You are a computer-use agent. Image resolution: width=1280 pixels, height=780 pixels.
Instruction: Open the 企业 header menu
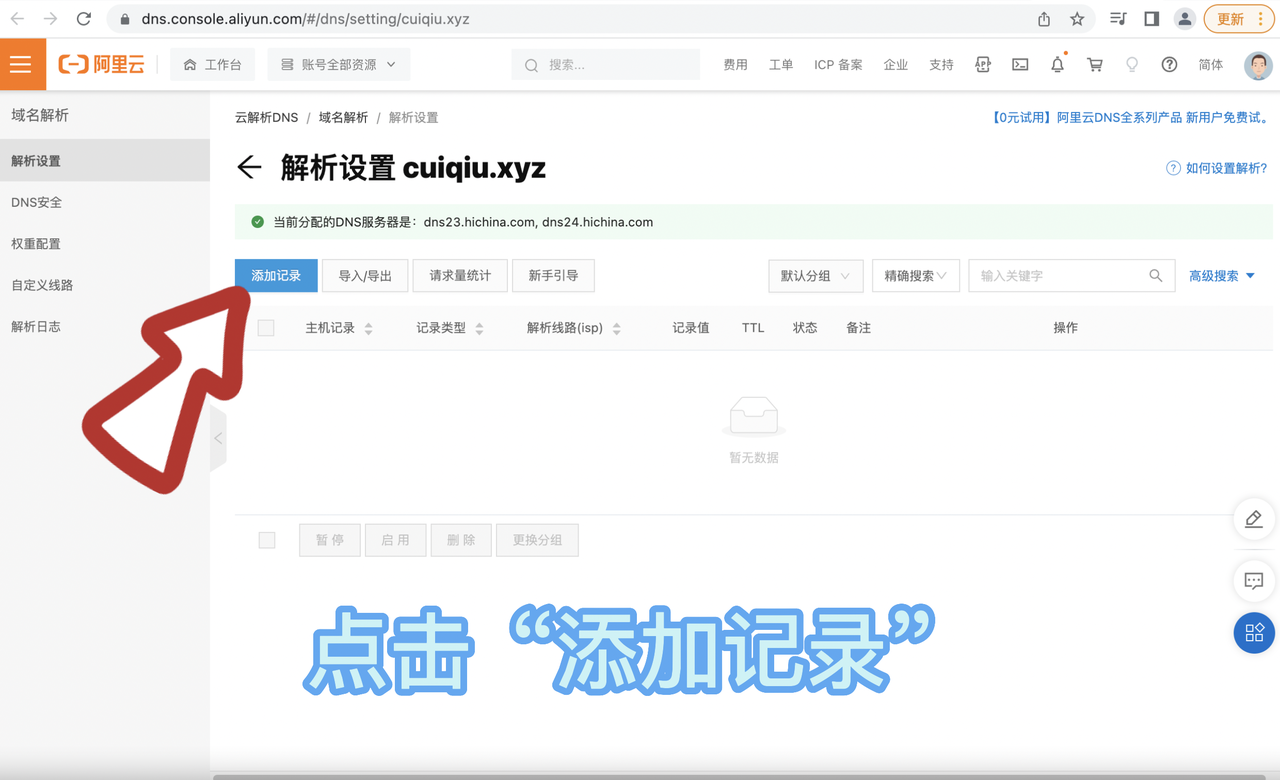[x=896, y=64]
